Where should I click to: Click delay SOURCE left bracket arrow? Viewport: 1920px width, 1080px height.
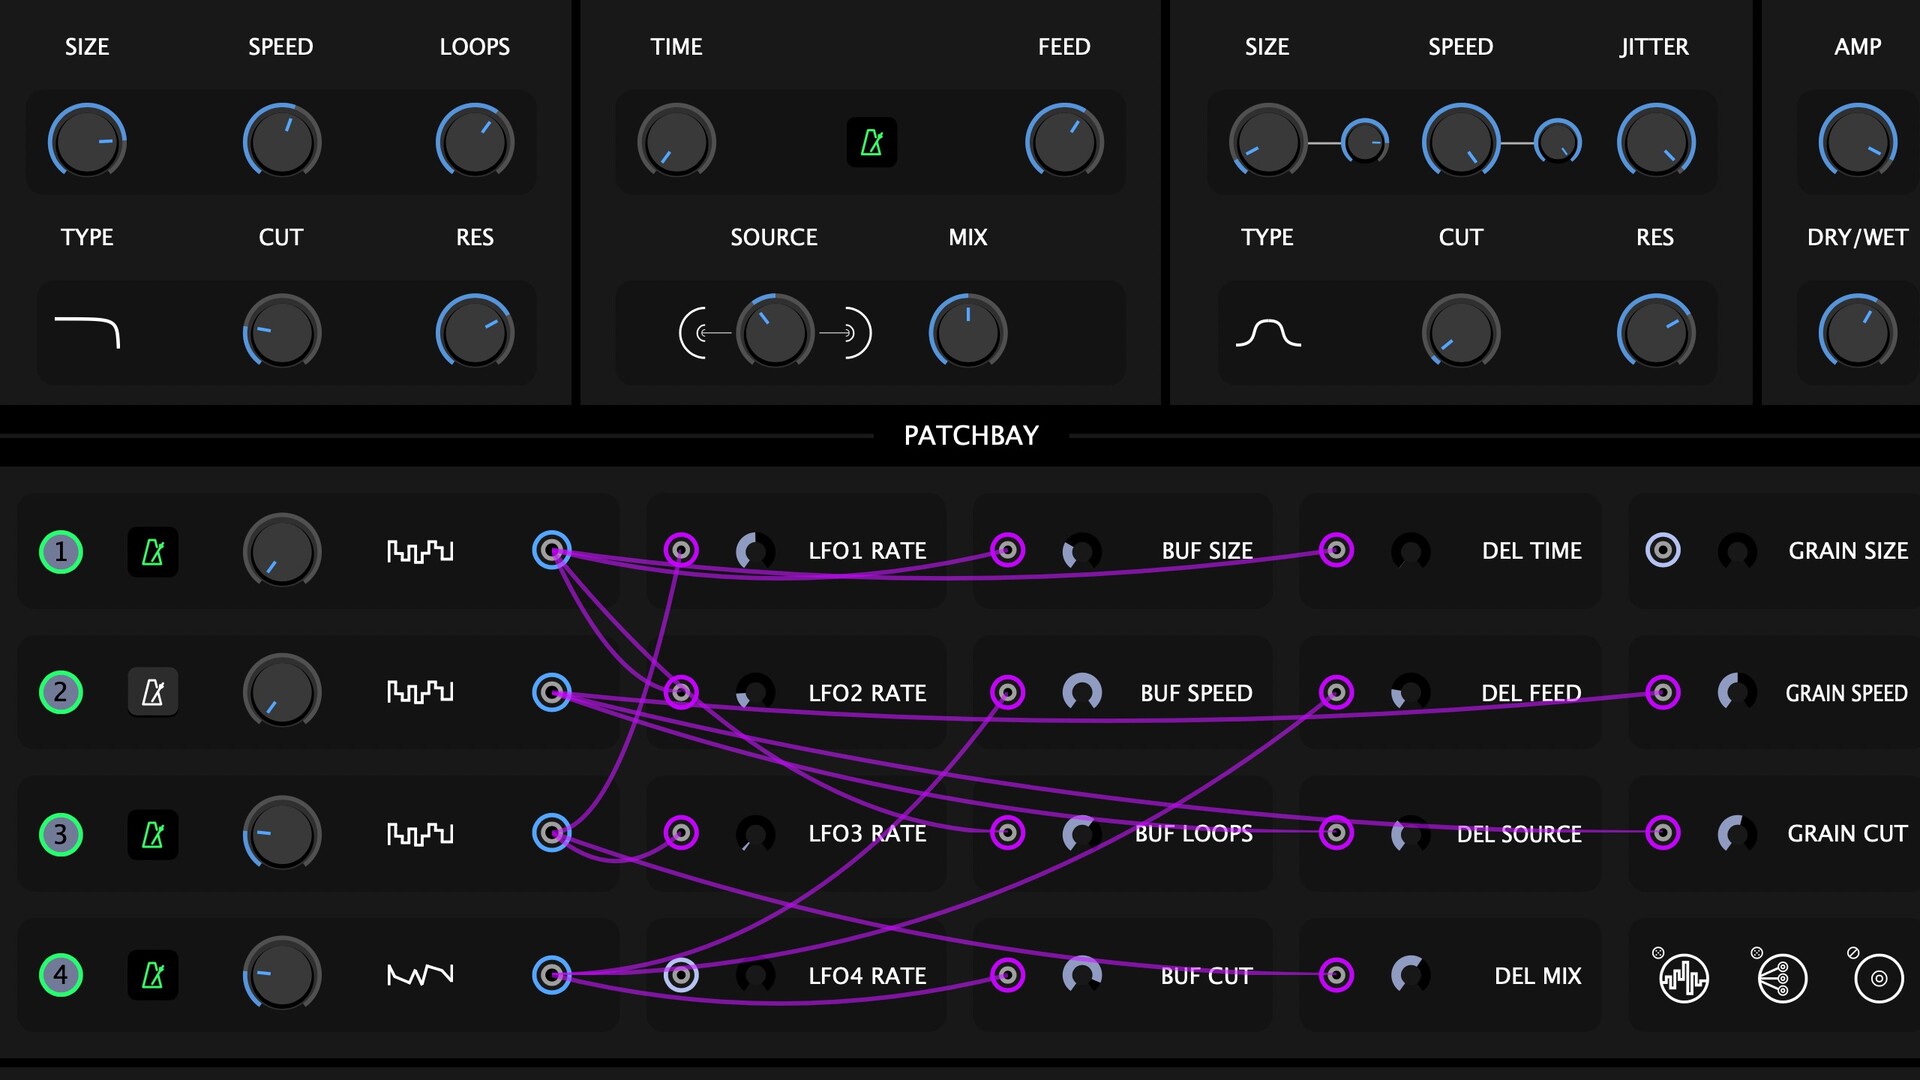(x=704, y=333)
